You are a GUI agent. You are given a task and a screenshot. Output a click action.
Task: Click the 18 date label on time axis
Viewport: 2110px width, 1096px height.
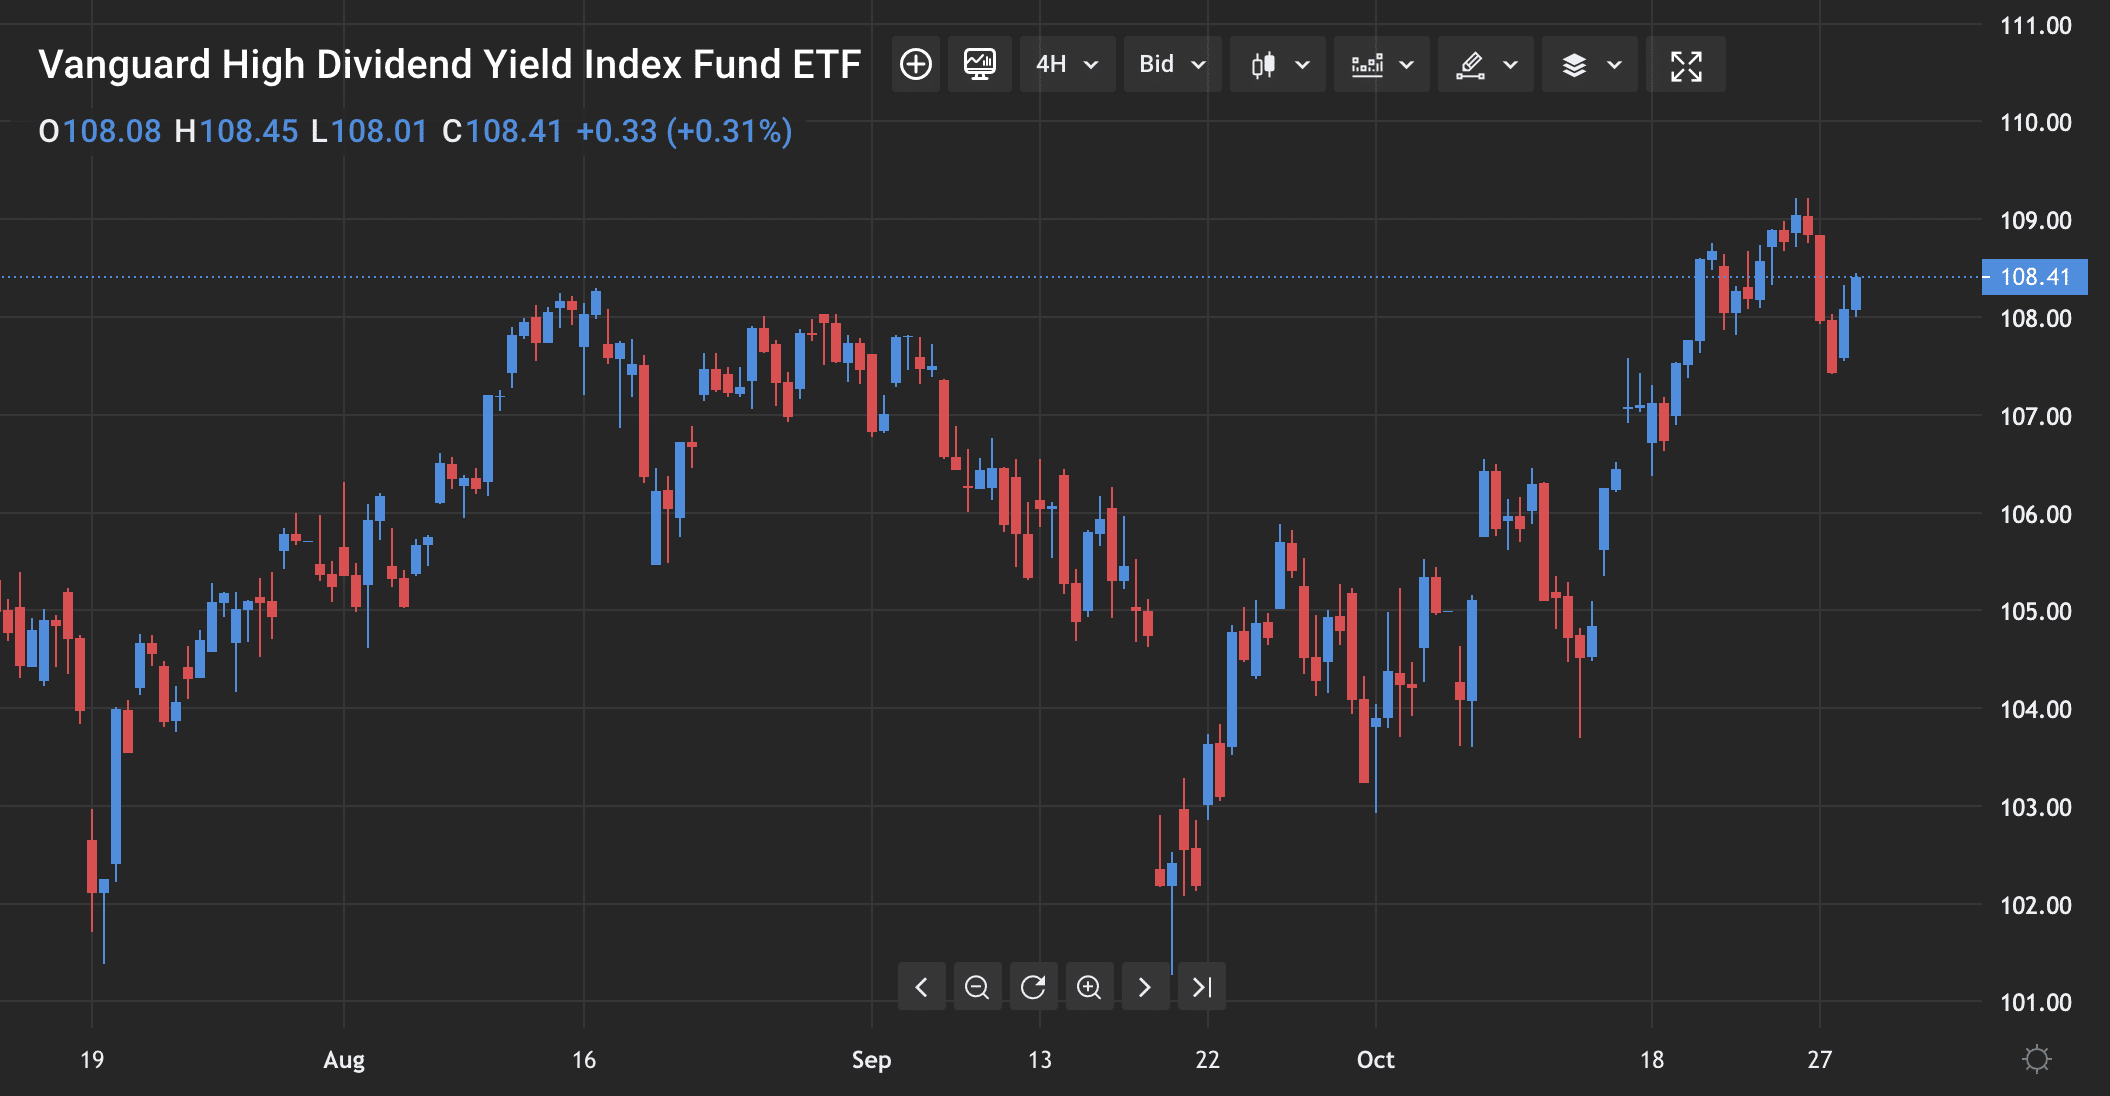pyautogui.click(x=1652, y=1060)
